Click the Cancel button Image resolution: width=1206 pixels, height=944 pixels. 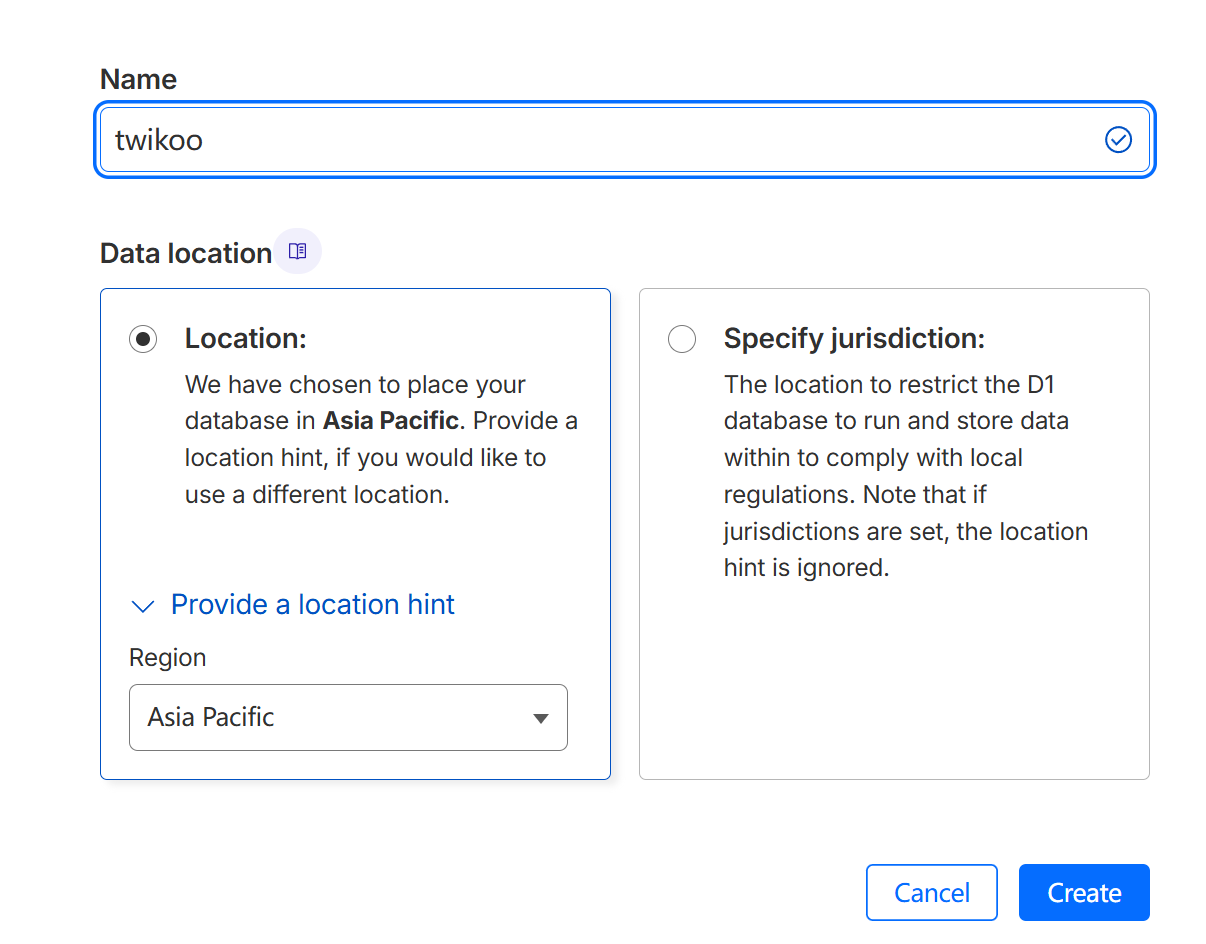(931, 892)
